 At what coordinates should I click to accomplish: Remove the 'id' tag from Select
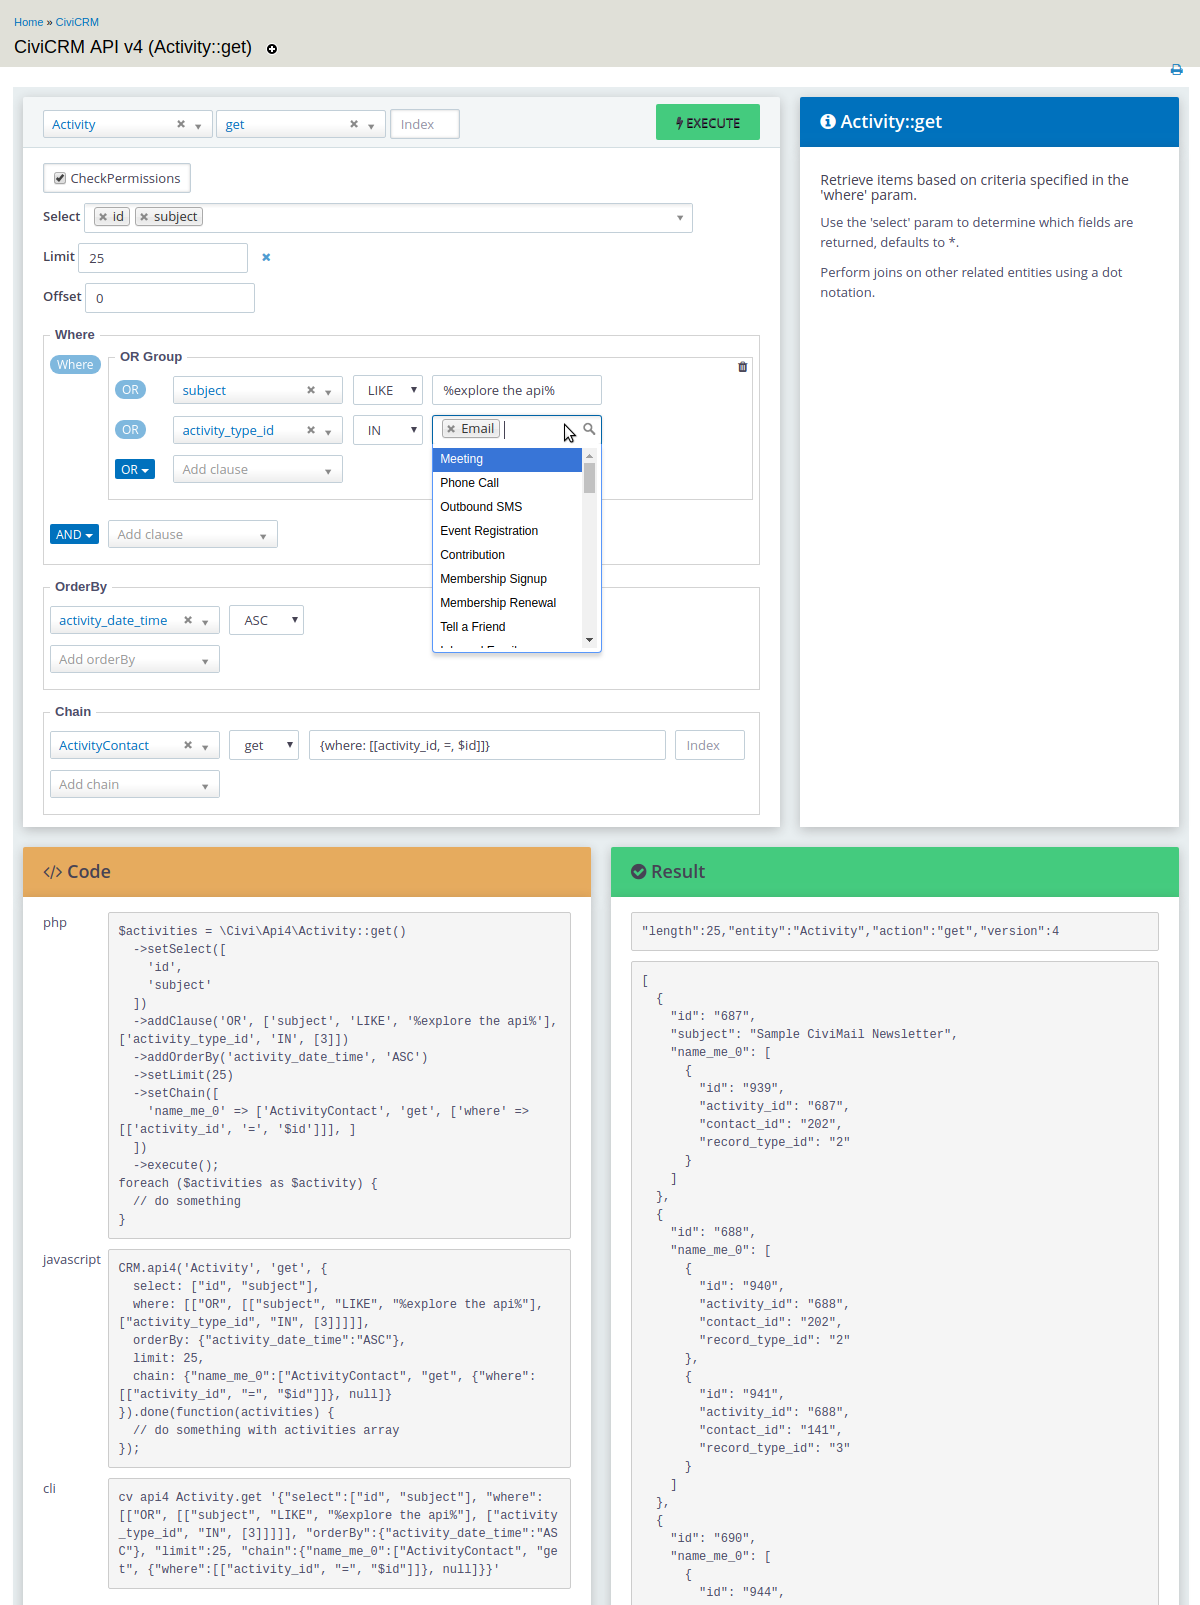(x=103, y=217)
